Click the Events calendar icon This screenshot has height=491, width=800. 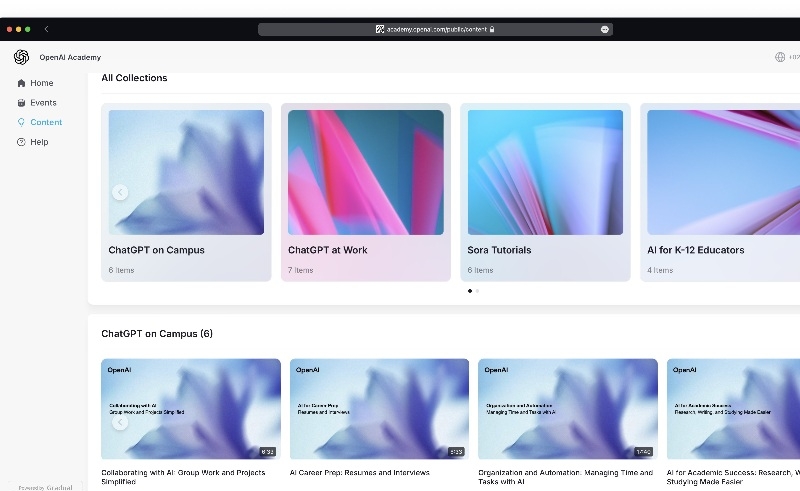coord(22,103)
